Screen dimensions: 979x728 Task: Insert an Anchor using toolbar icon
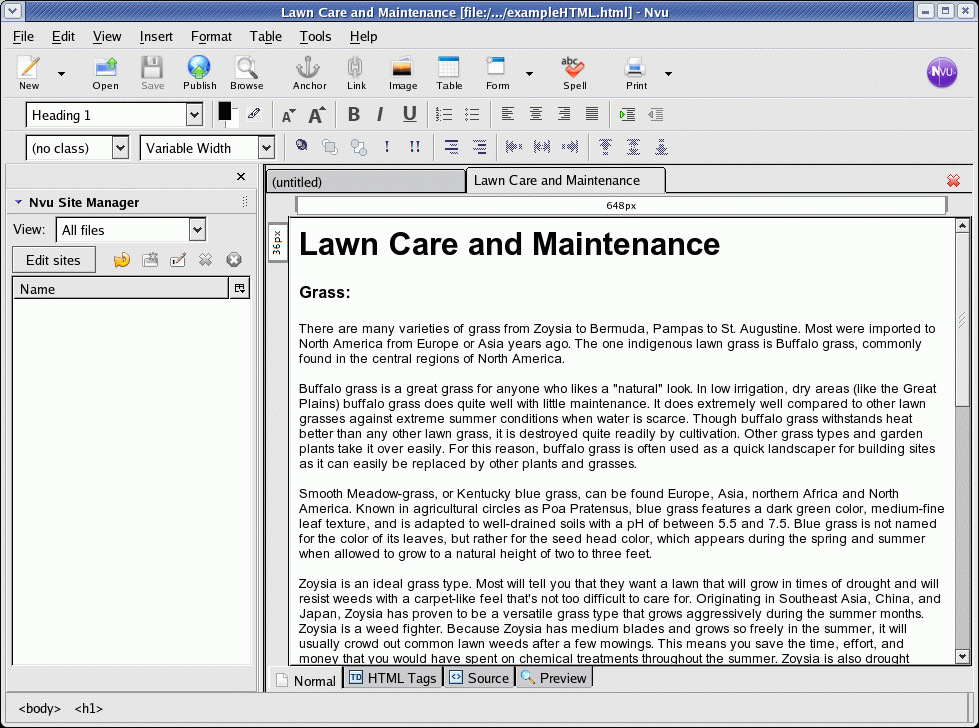click(x=309, y=72)
